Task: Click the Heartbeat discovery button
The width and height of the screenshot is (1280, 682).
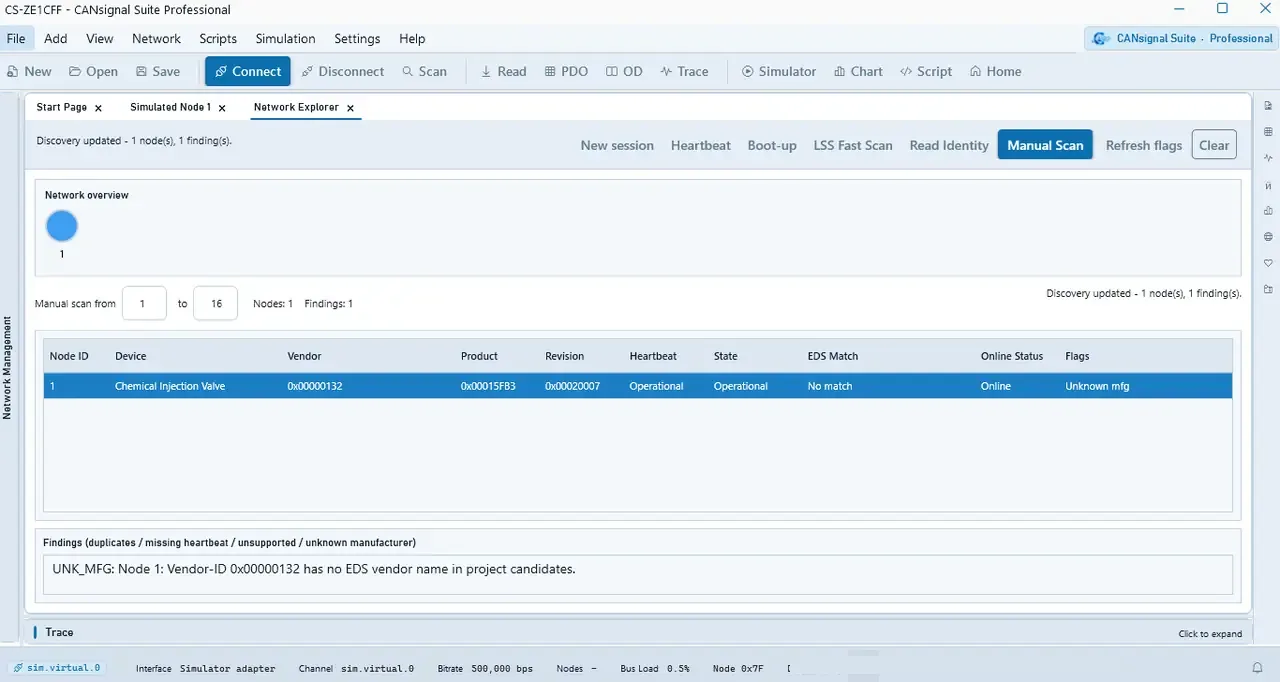Action: [x=701, y=145]
